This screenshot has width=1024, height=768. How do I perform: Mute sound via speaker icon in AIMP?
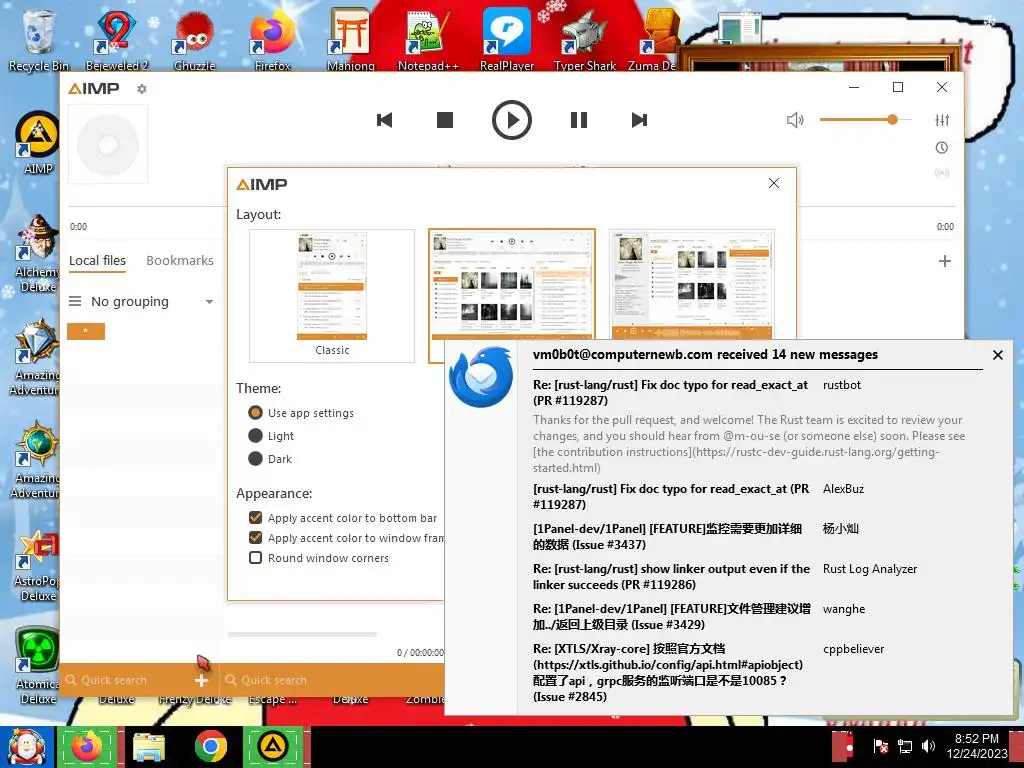795,120
